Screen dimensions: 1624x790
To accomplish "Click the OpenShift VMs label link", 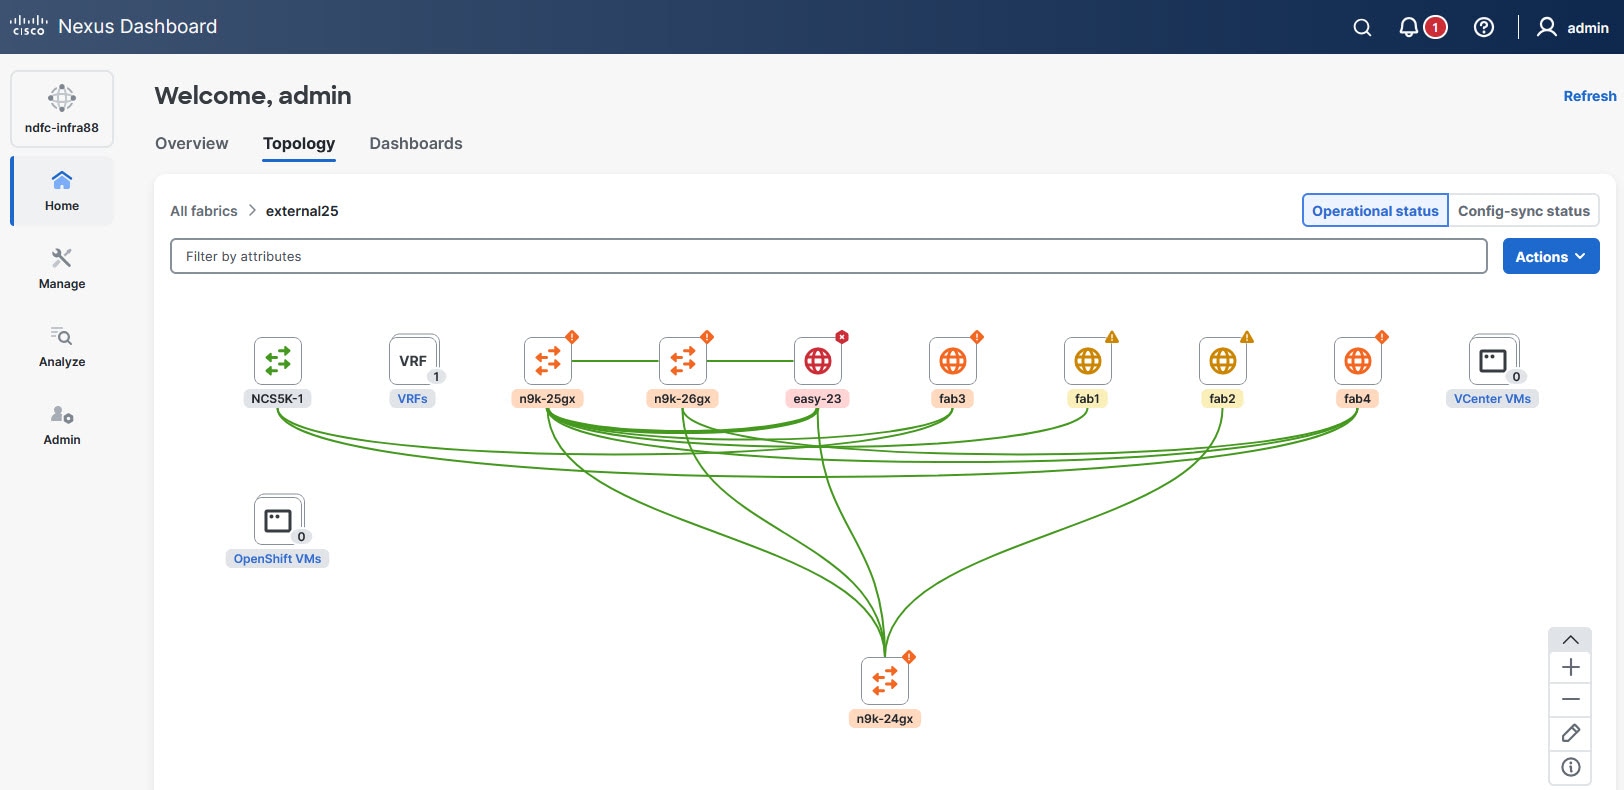I will (278, 559).
